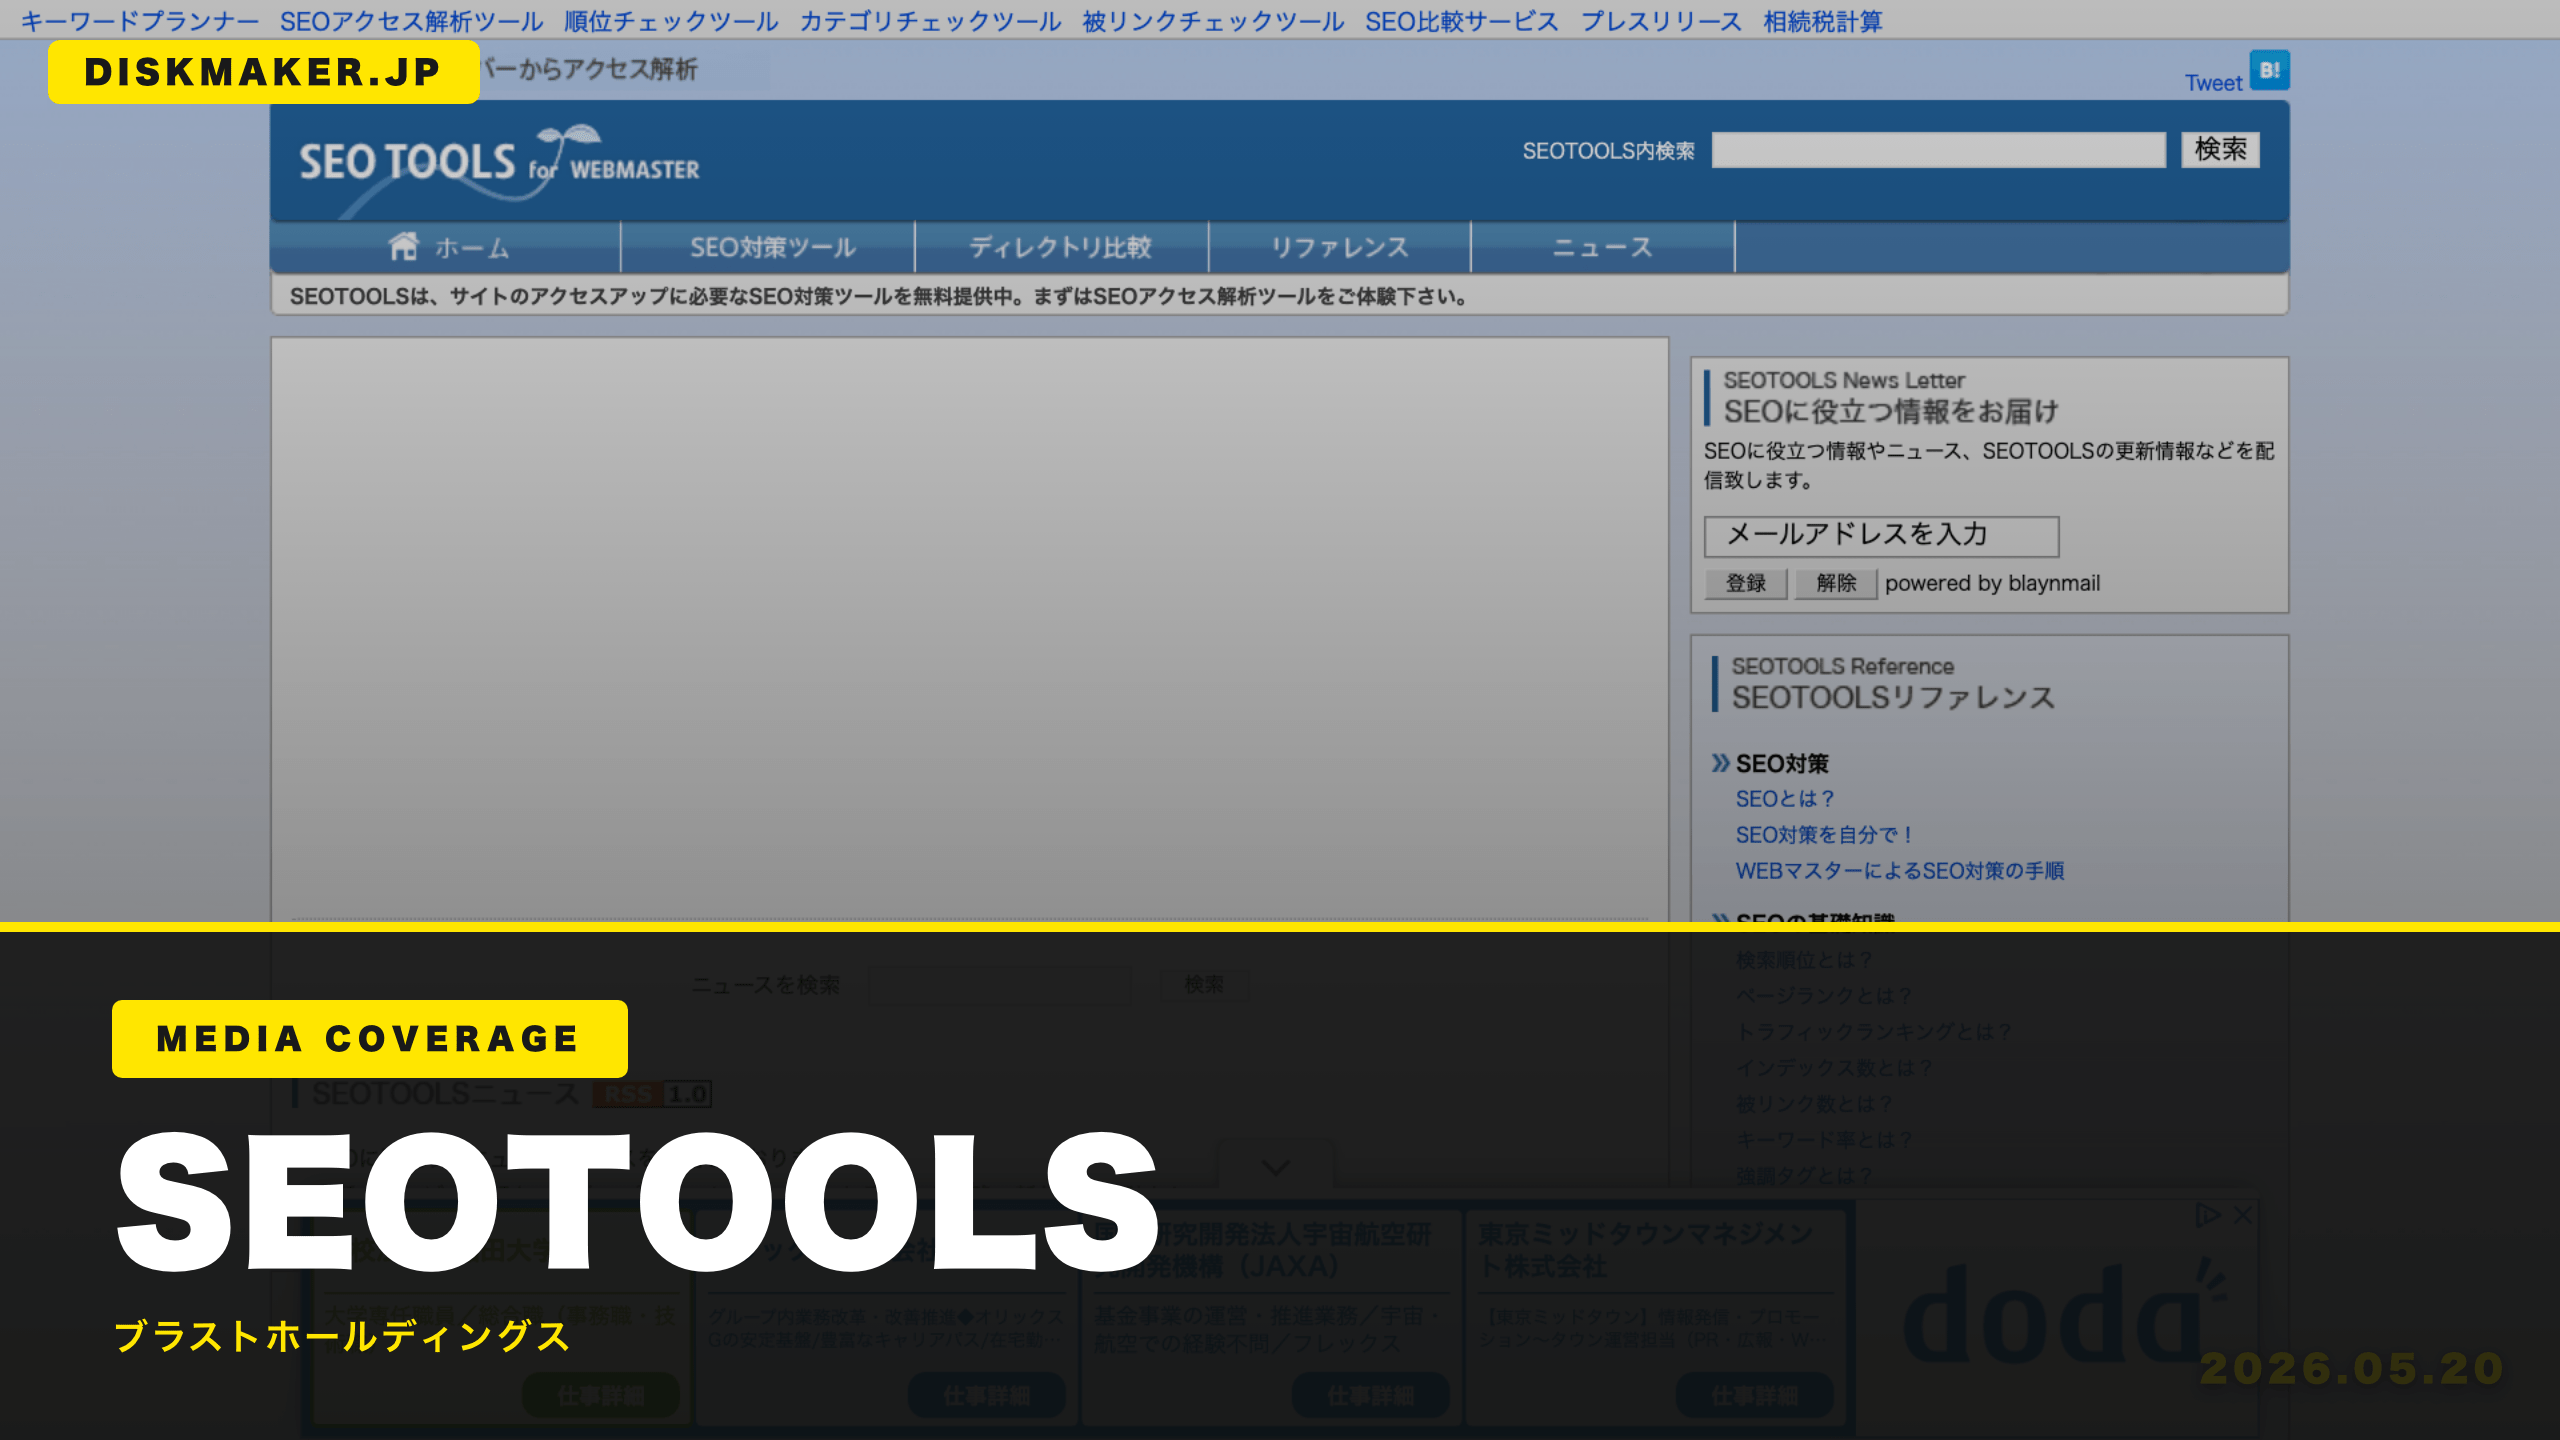Click the 国立研究開発法人宇宙航空研究開発機構（JAXA） ad title
The height and width of the screenshot is (1440, 2560).
tap(1262, 1250)
